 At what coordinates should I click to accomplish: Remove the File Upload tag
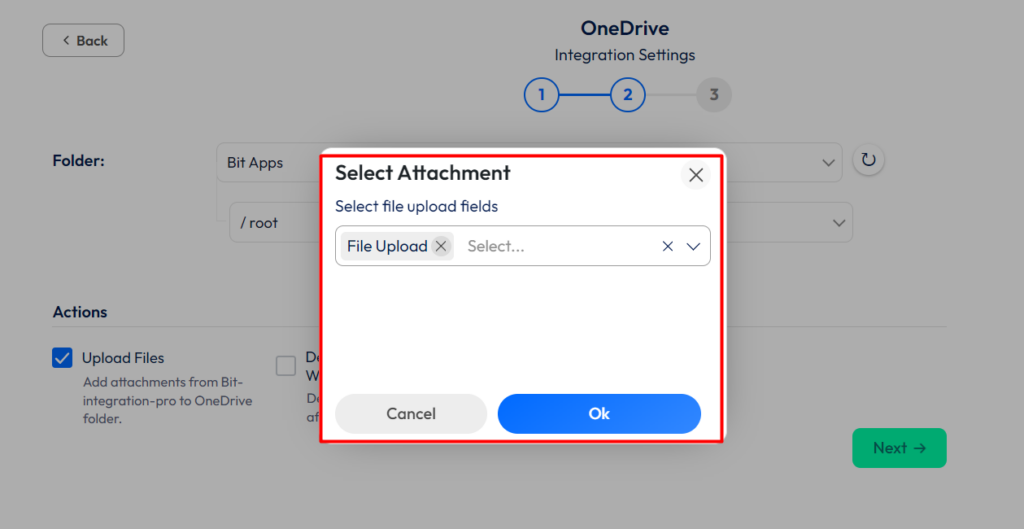[441, 246]
